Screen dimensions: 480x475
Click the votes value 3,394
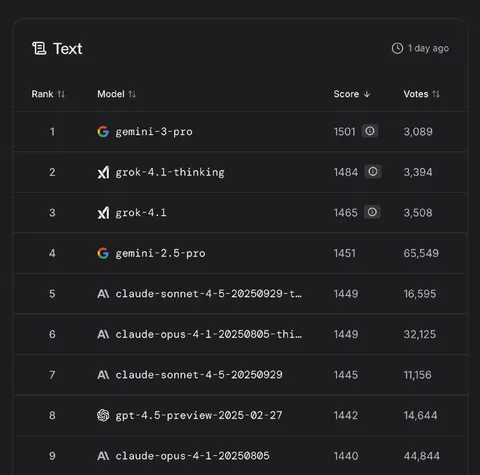(418, 172)
